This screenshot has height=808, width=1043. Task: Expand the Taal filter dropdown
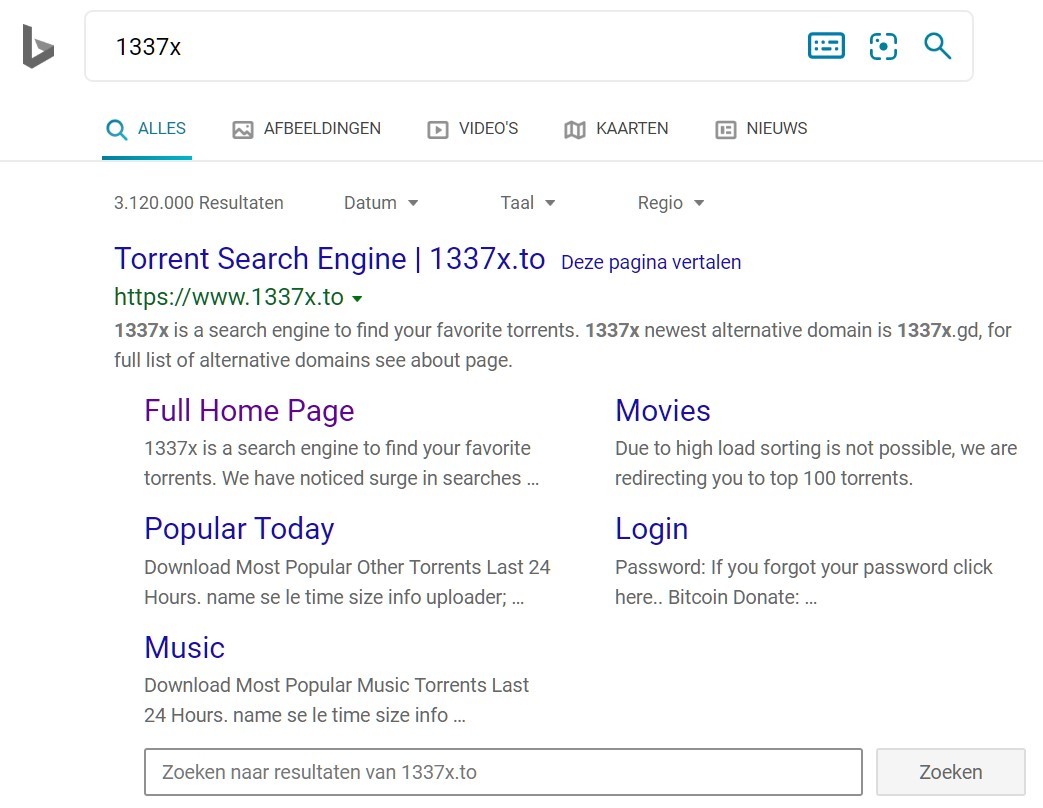pyautogui.click(x=527, y=203)
